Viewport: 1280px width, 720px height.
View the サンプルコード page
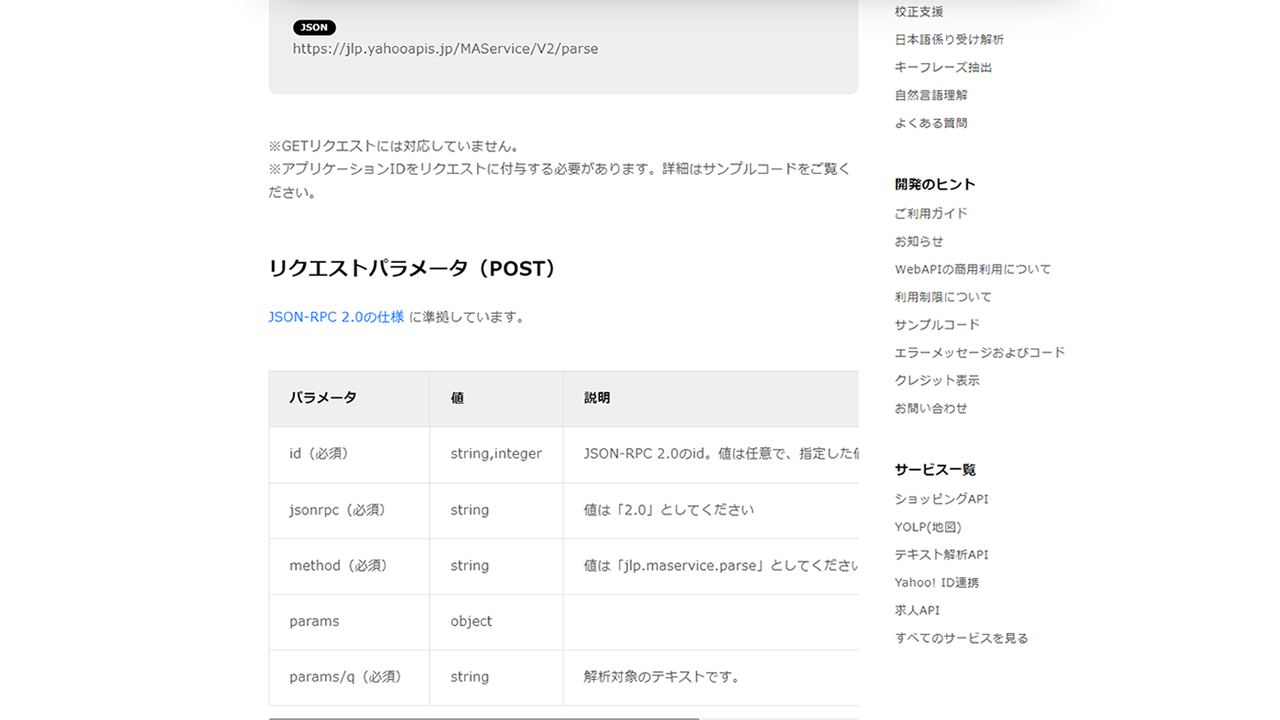tap(936, 324)
